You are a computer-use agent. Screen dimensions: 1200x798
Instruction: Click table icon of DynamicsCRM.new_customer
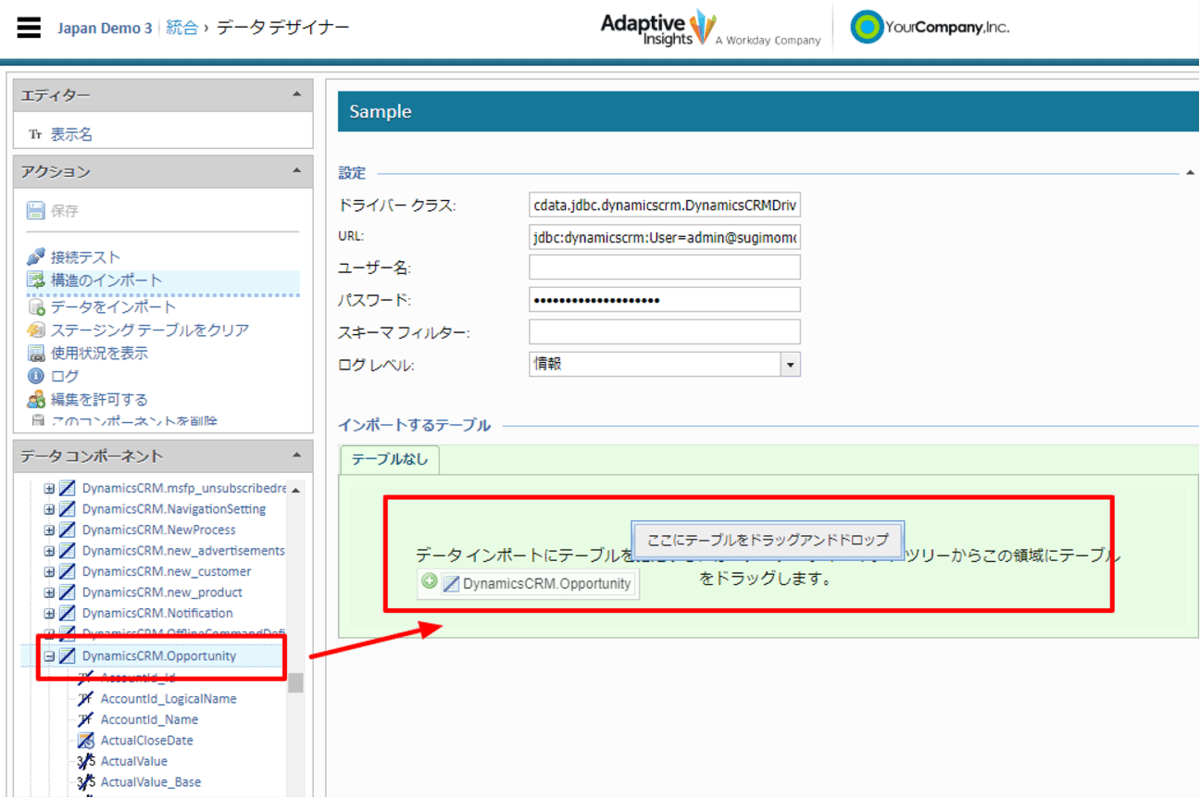(67, 572)
